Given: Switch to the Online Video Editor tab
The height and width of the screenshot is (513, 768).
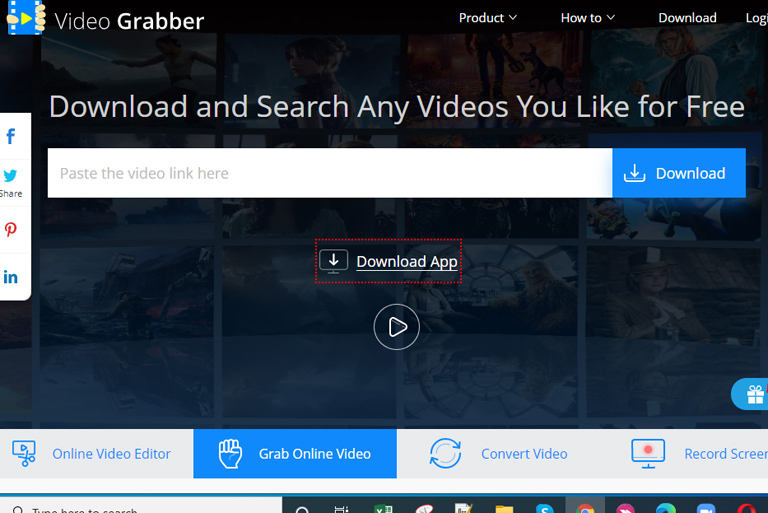Looking at the screenshot, I should [x=96, y=454].
